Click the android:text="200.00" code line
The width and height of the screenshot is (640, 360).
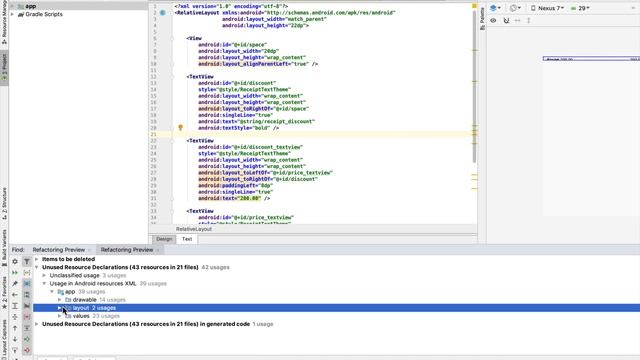[x=234, y=198]
